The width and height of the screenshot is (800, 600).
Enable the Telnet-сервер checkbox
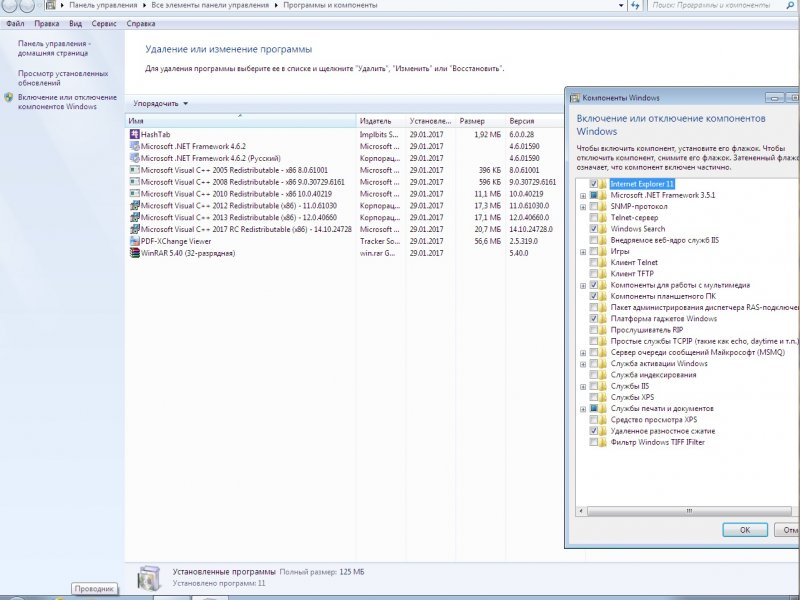[594, 217]
